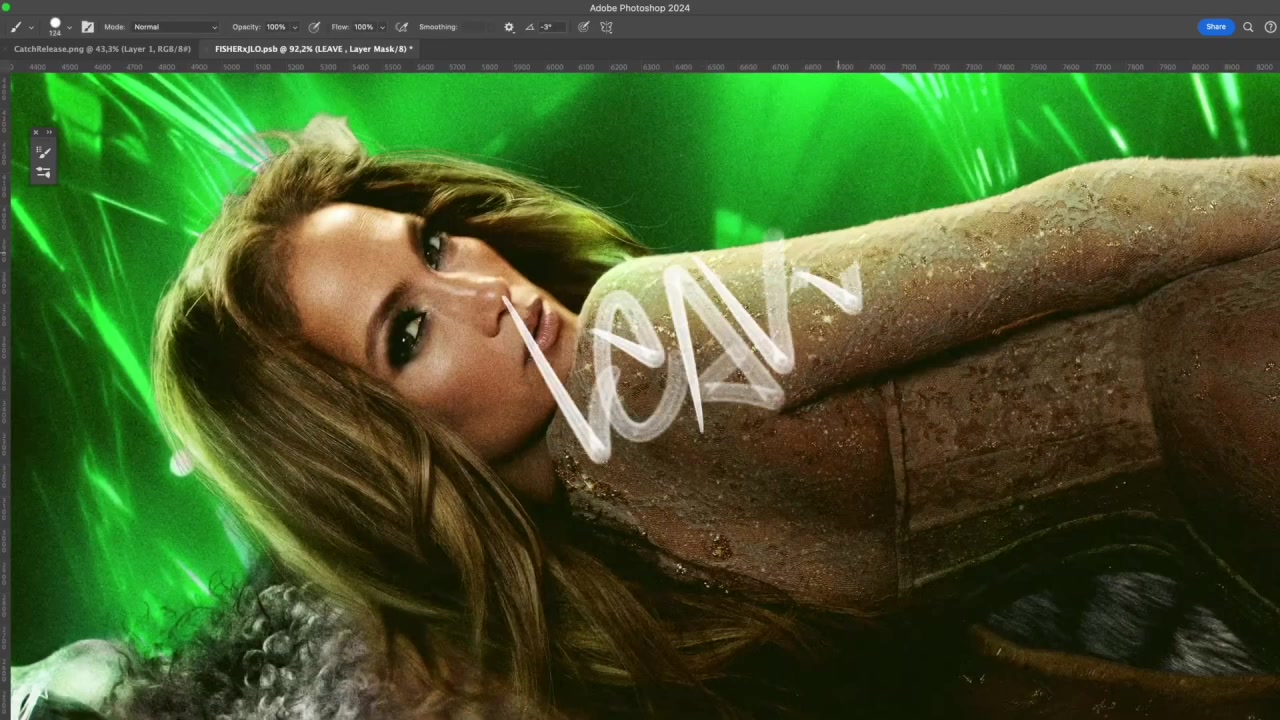Open symmetry paint butterfly options
The width and height of the screenshot is (1280, 720).
(606, 27)
